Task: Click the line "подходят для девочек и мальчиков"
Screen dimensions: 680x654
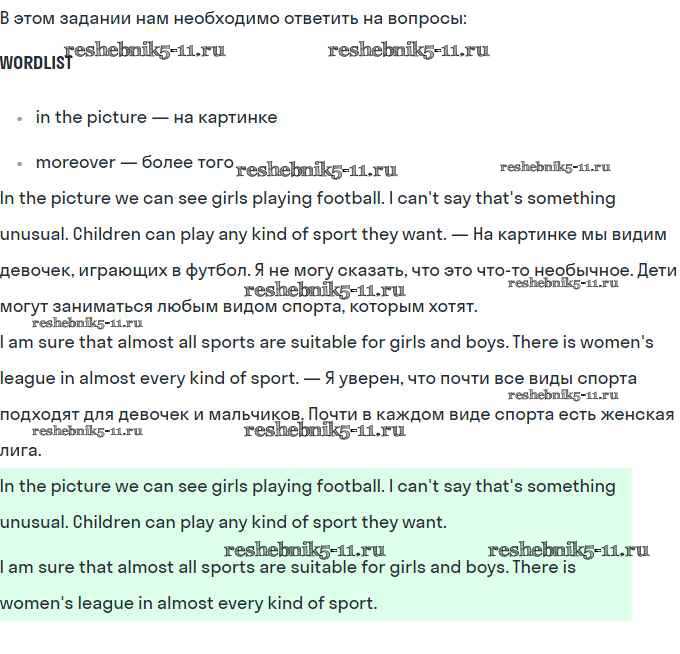Action: (150, 414)
